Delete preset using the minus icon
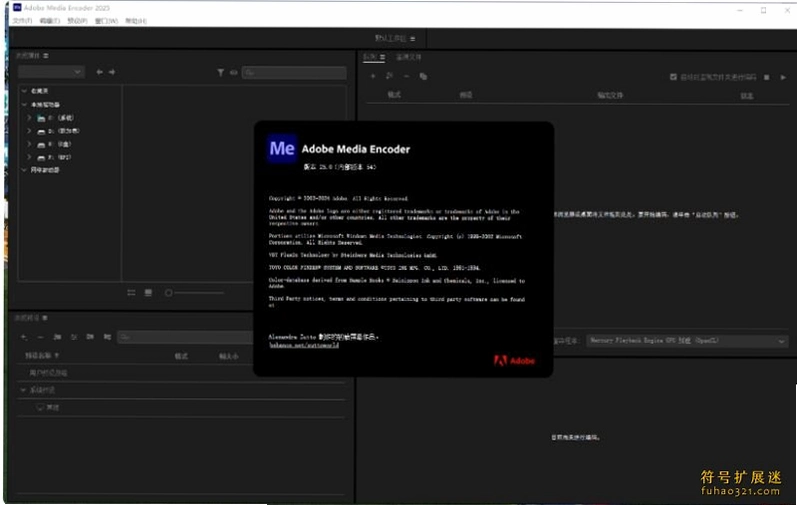 click(x=40, y=337)
